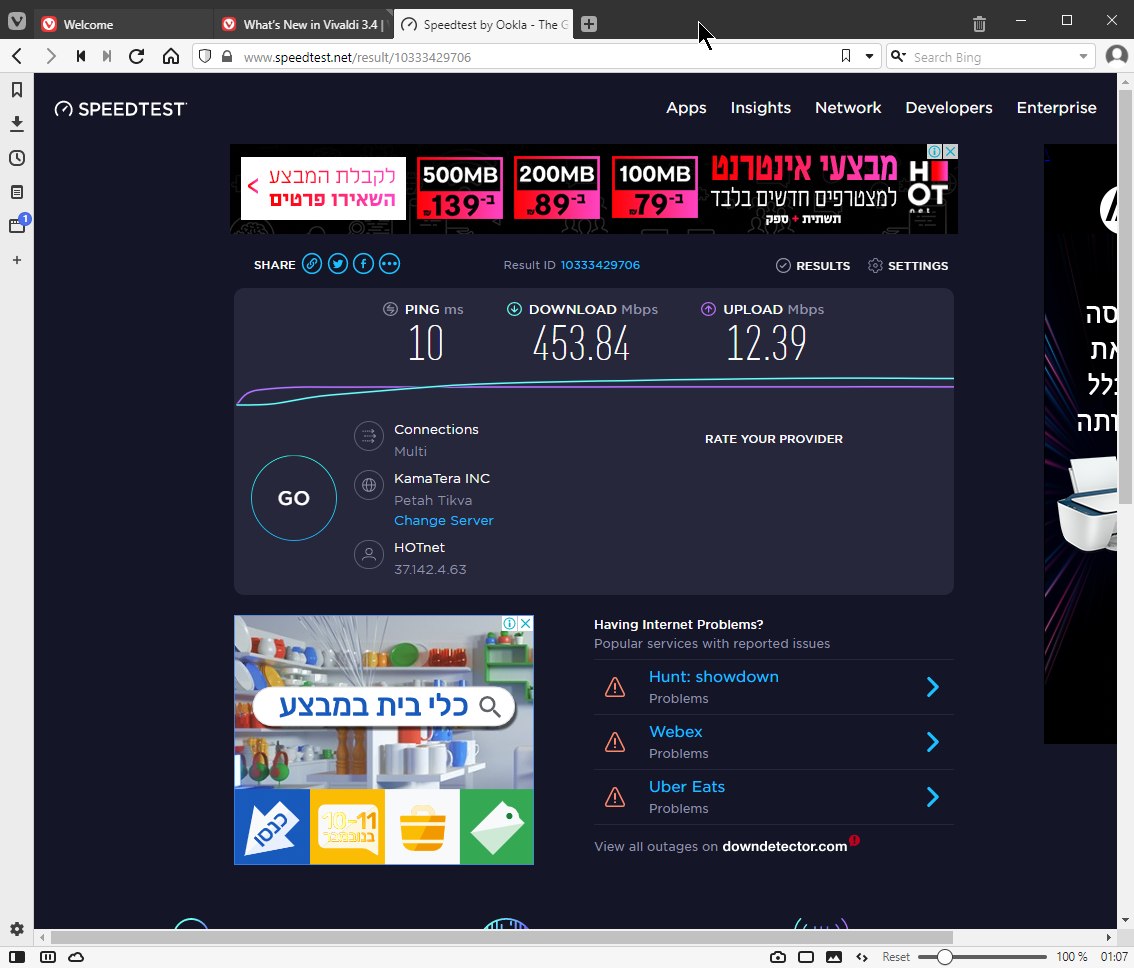Open closed tabs trash can
This screenshot has width=1134, height=968.
979,24
